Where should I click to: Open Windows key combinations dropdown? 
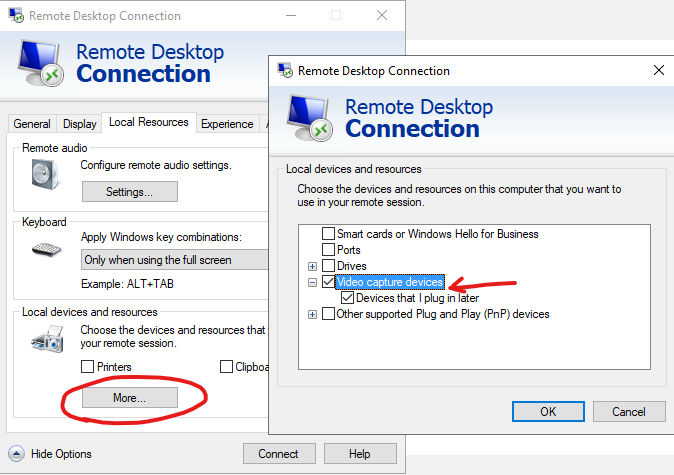click(175, 260)
